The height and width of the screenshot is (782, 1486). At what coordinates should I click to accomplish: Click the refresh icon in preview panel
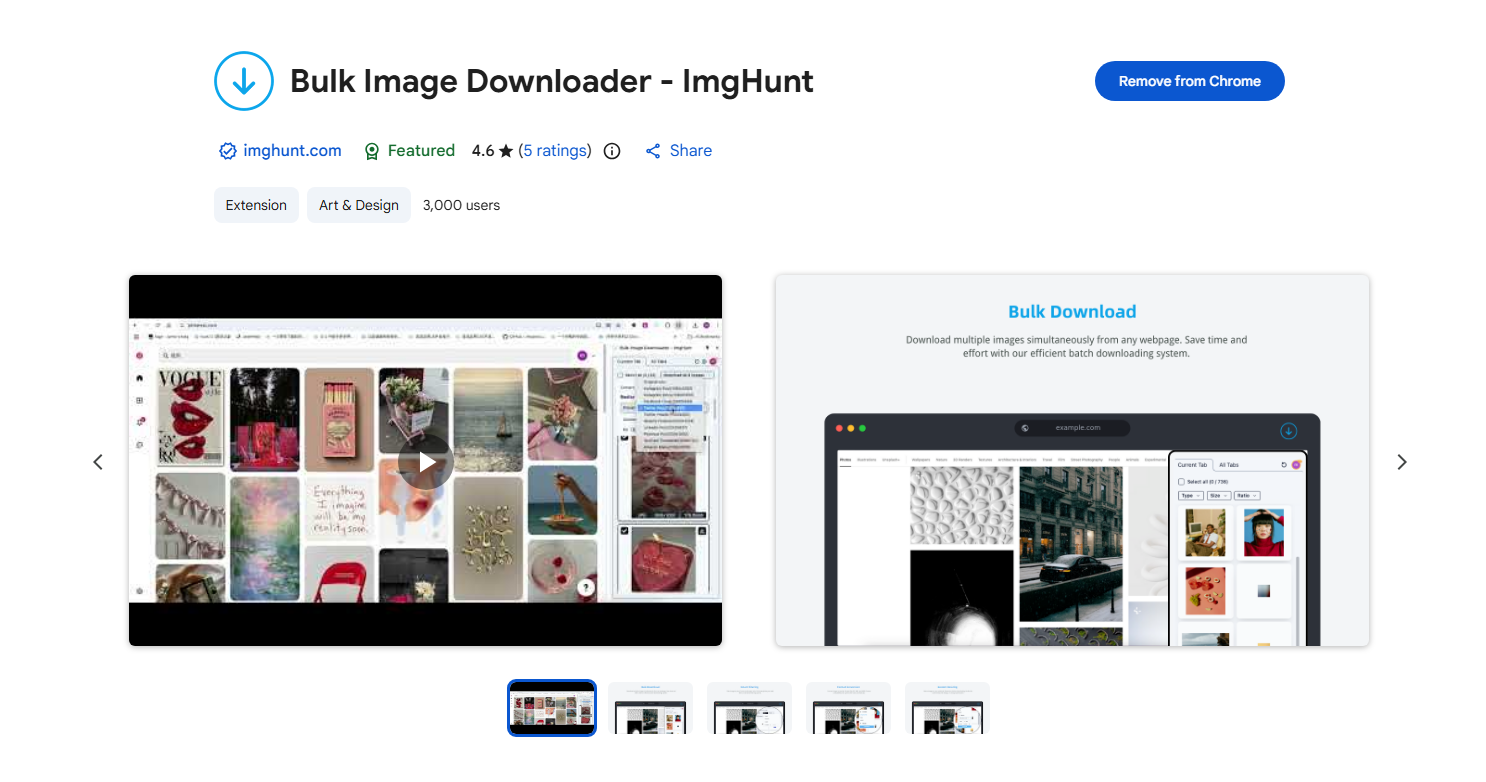[x=1283, y=465]
